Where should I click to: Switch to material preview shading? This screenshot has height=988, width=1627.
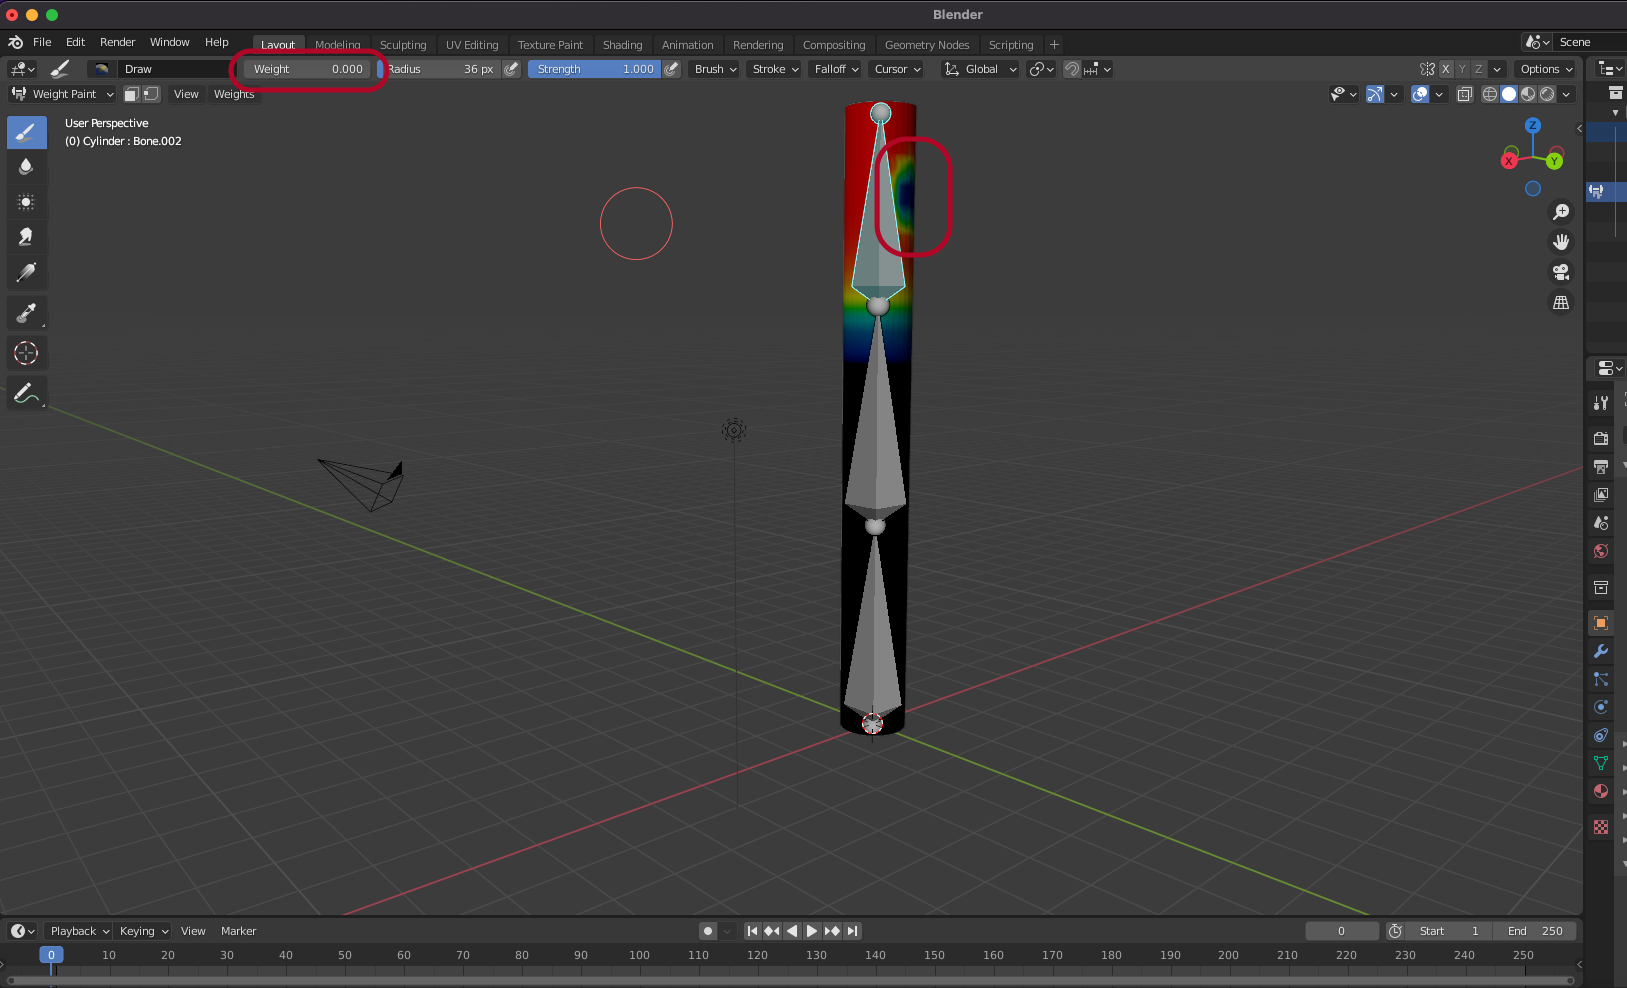(1528, 94)
